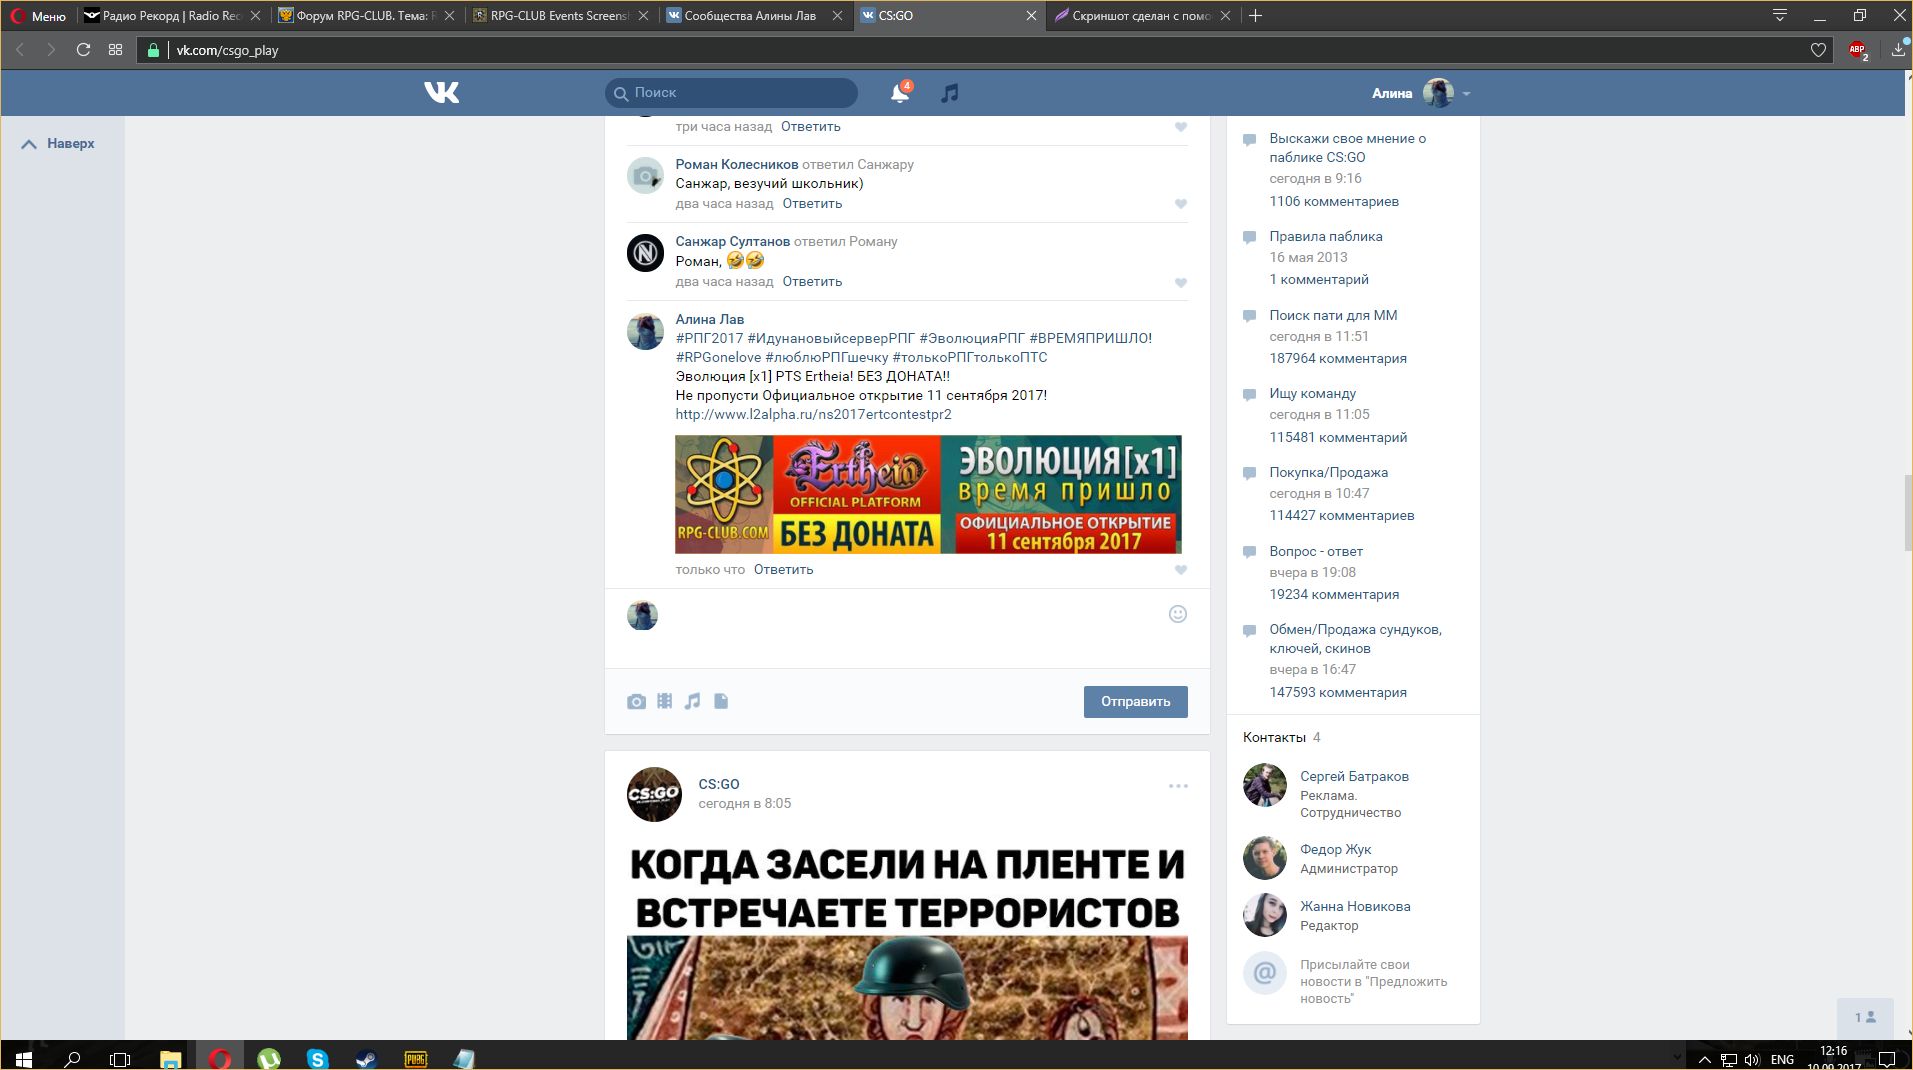Open Skype from the taskbar
The height and width of the screenshot is (1070, 1913).
(317, 1058)
